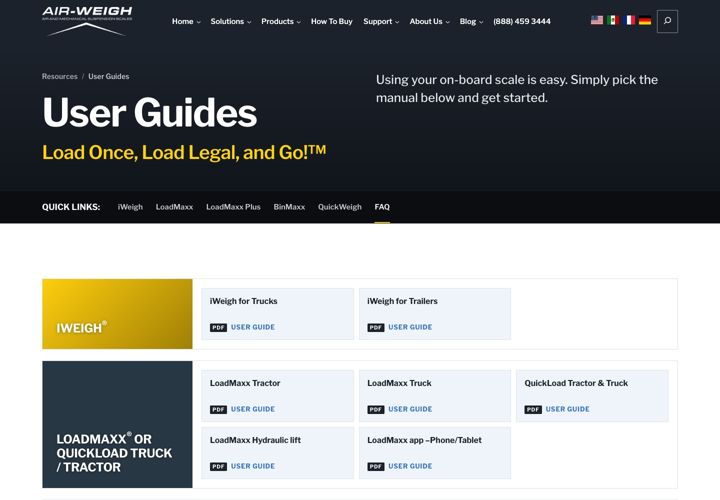Open LoadMaxx Truck User Guide link
The height and width of the screenshot is (500, 720).
click(x=410, y=409)
